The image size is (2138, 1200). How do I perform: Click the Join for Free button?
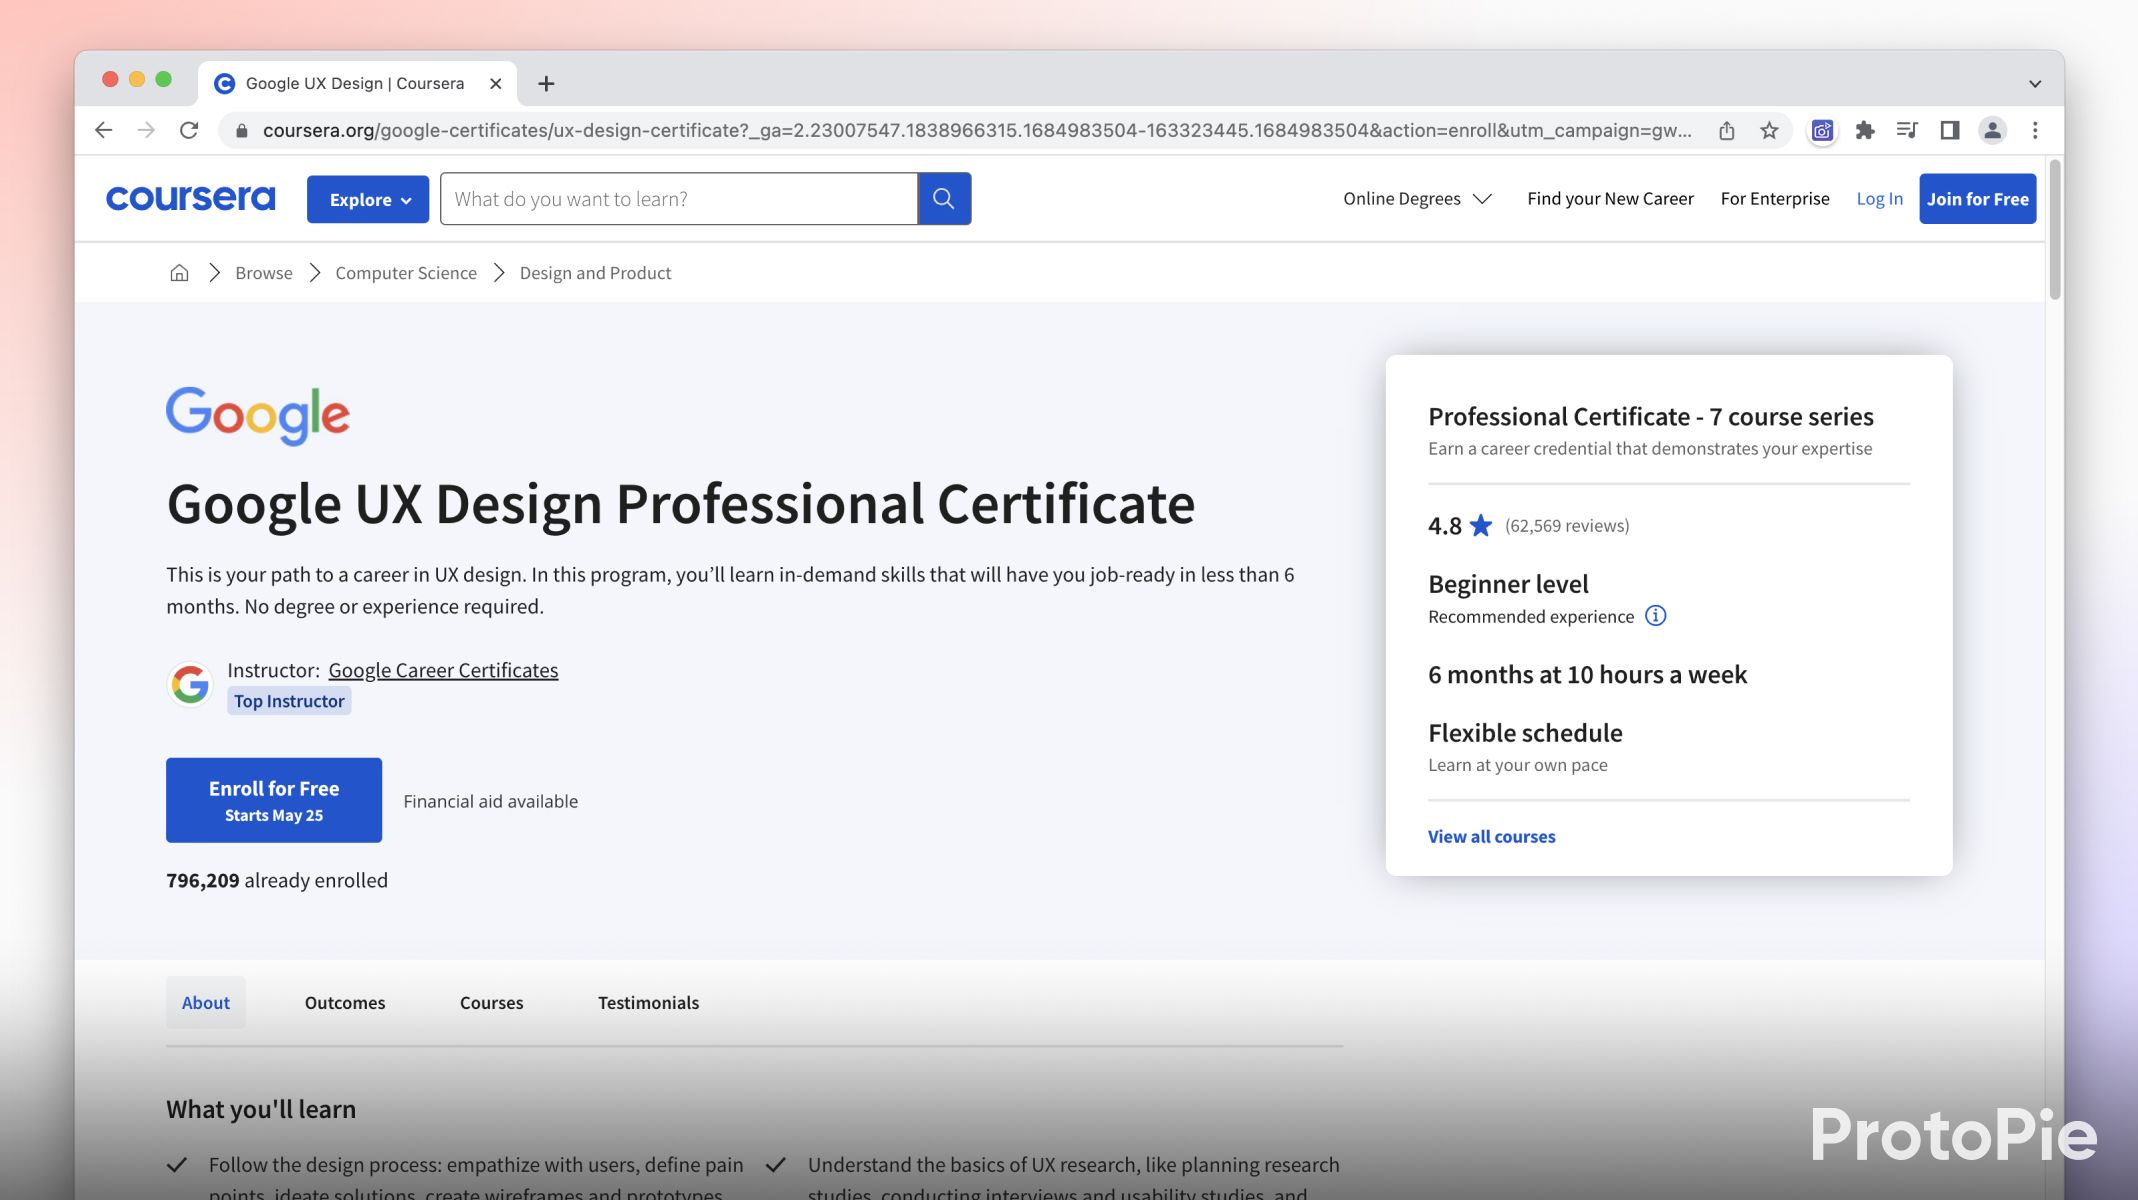point(1977,198)
